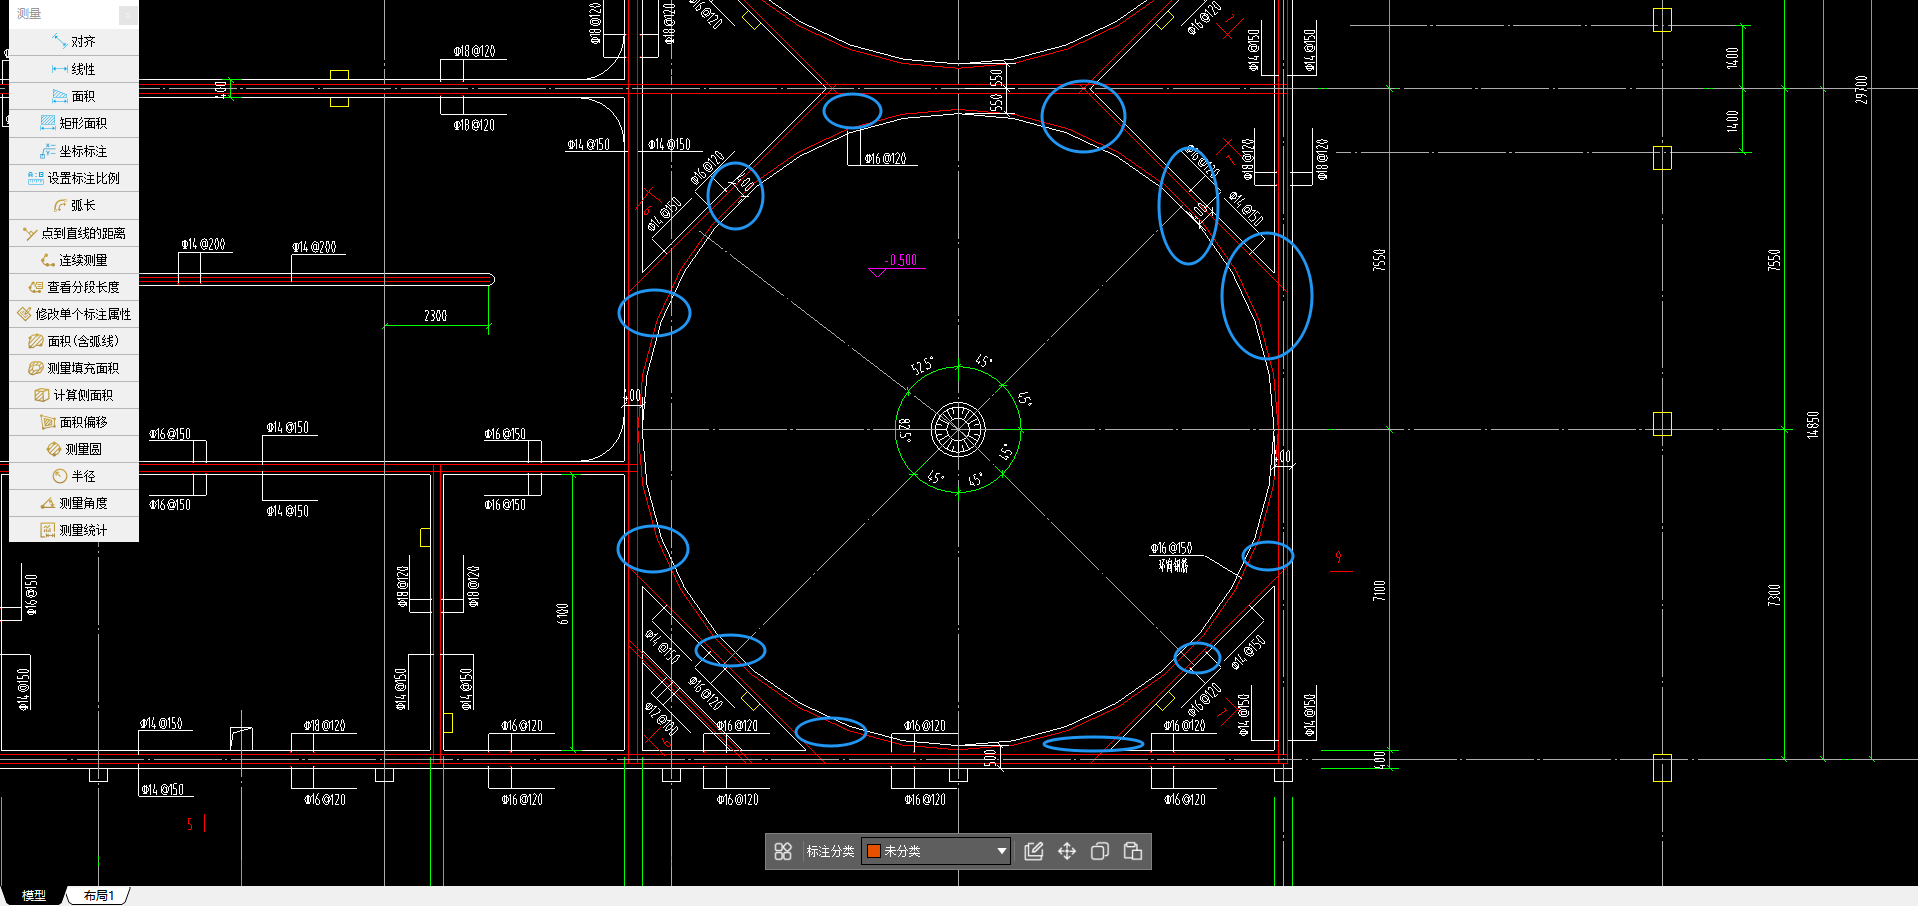Click the 标注分类 label

[830, 851]
